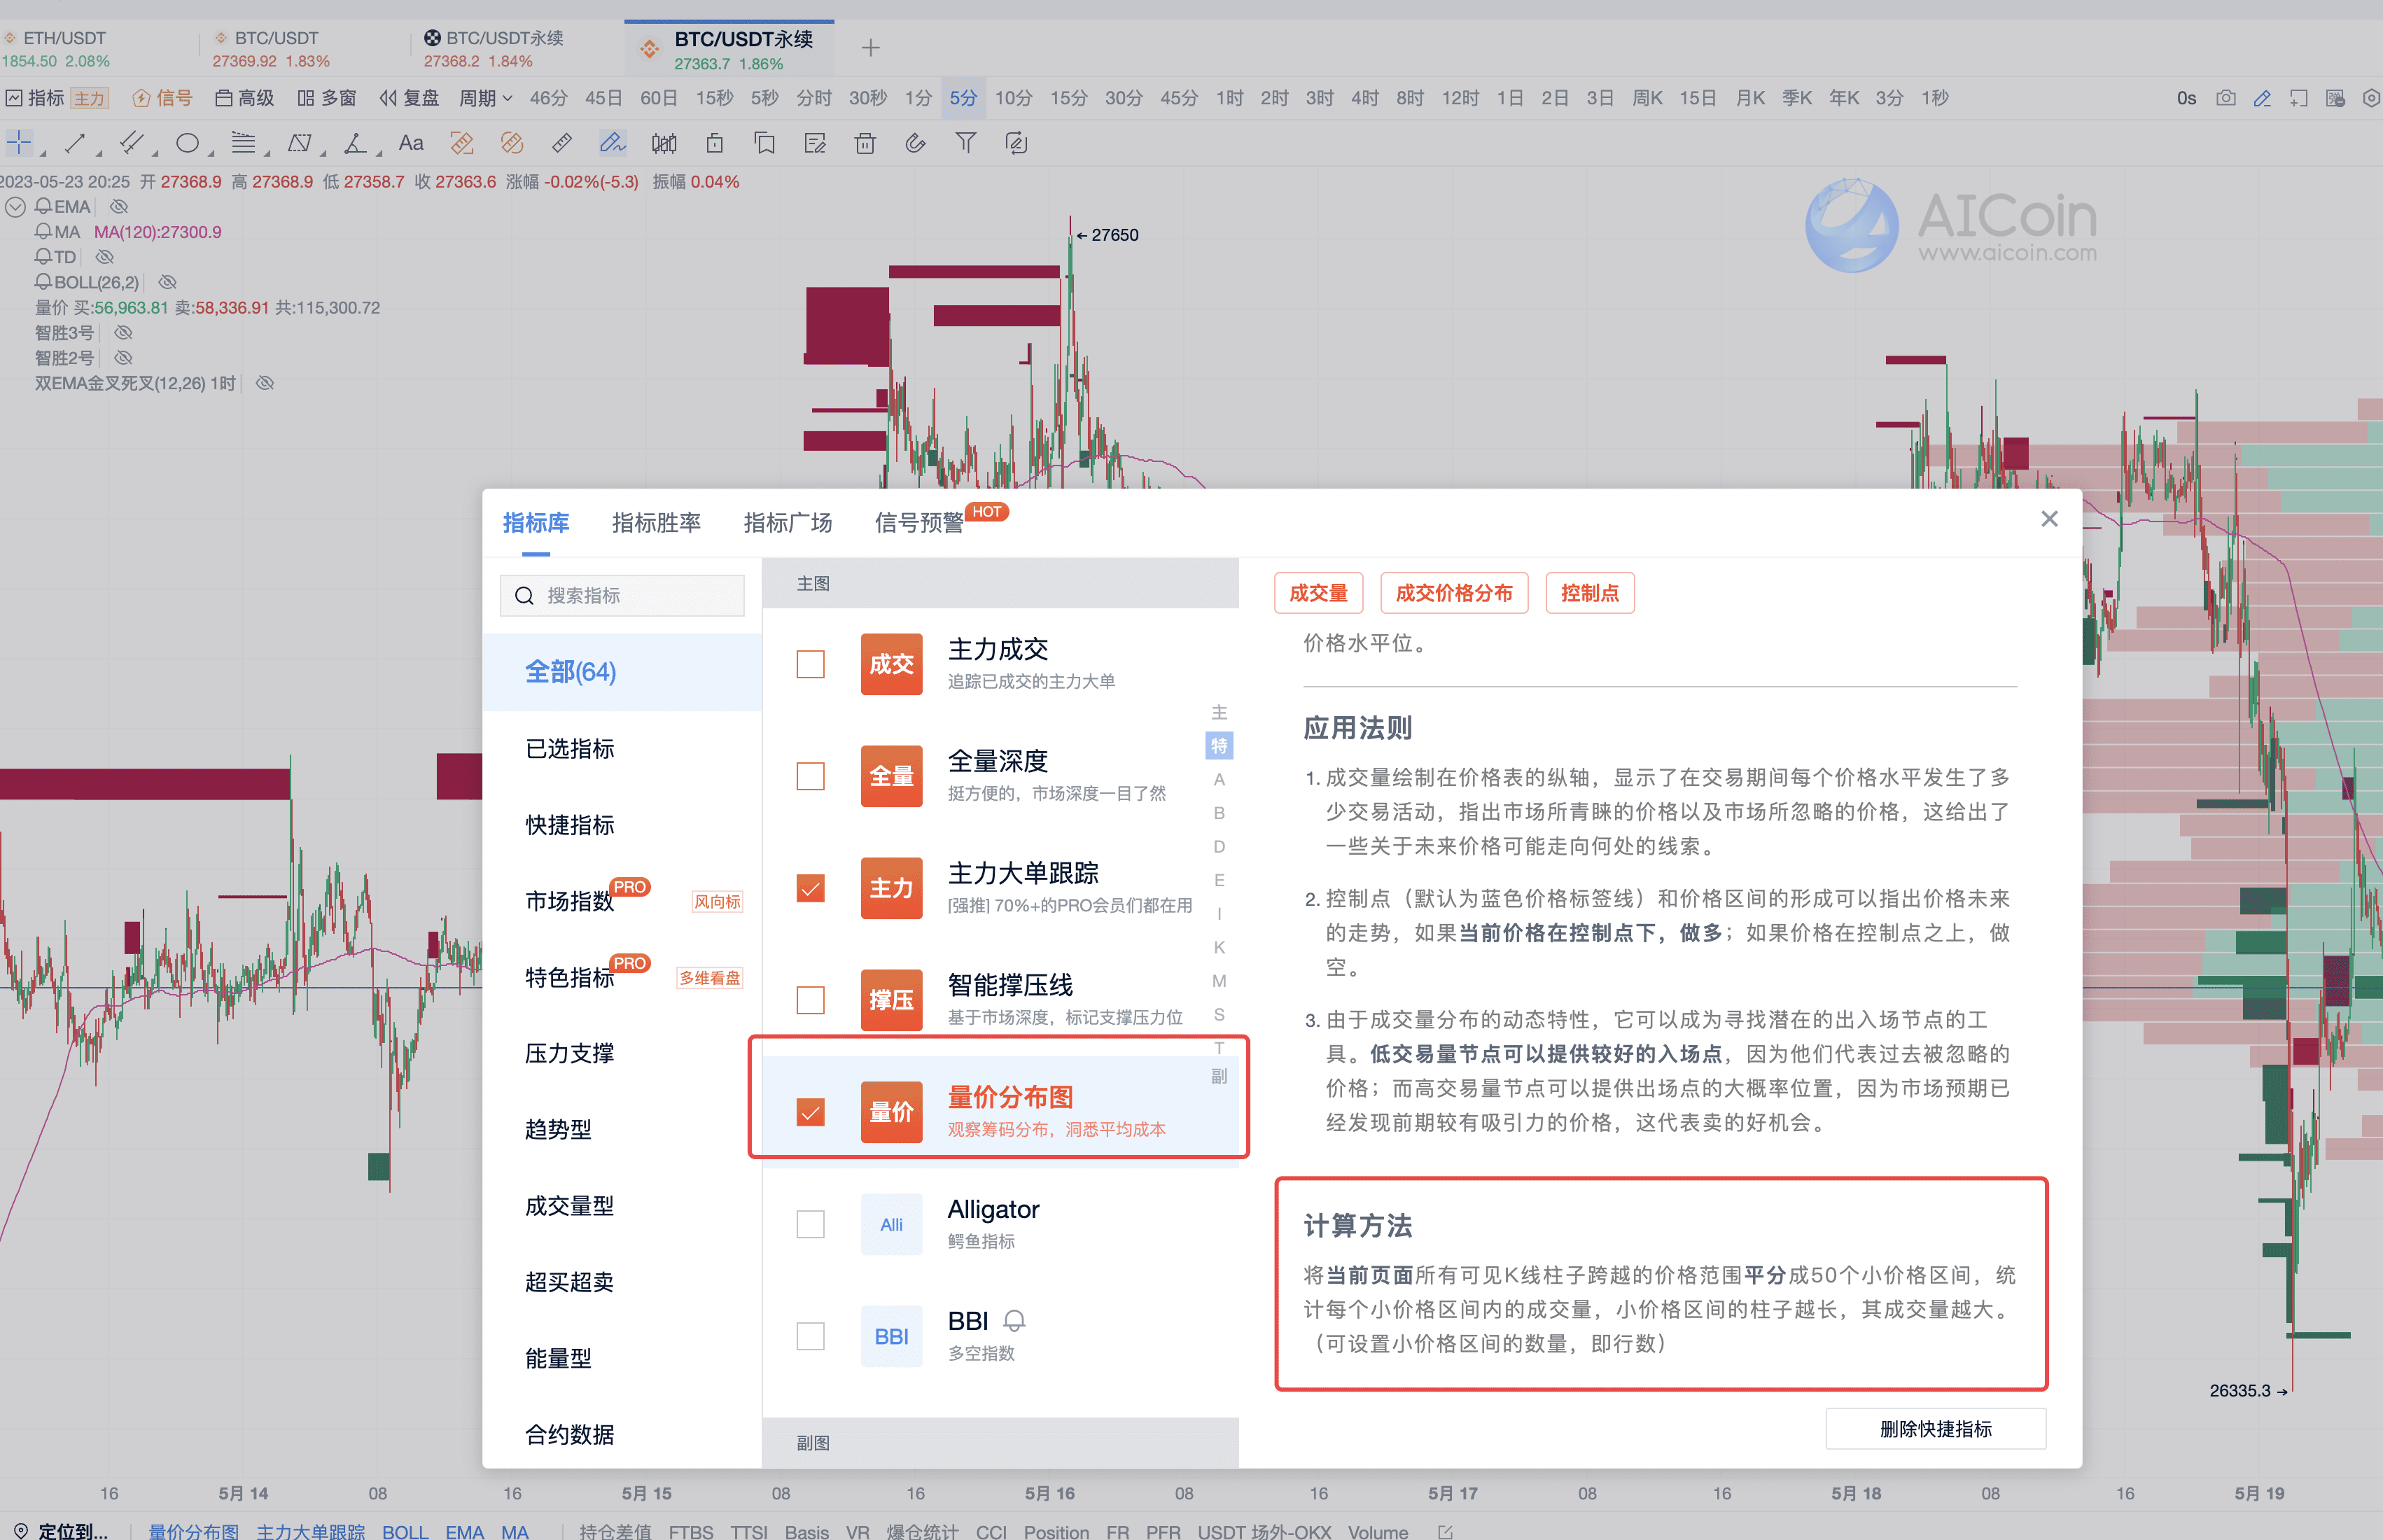
Task: Open the 周期 period dropdown
Action: (x=485, y=98)
